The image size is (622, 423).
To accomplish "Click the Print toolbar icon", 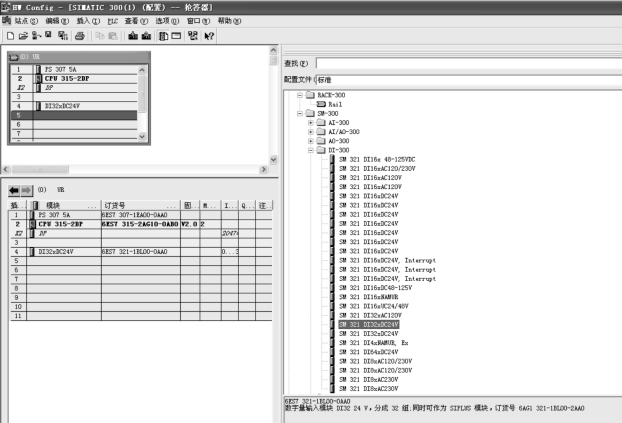I will pyautogui.click(x=79, y=36).
